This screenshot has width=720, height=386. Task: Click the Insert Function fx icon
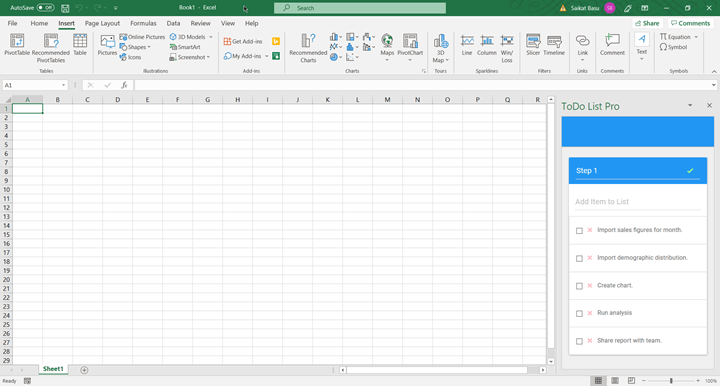tap(124, 85)
